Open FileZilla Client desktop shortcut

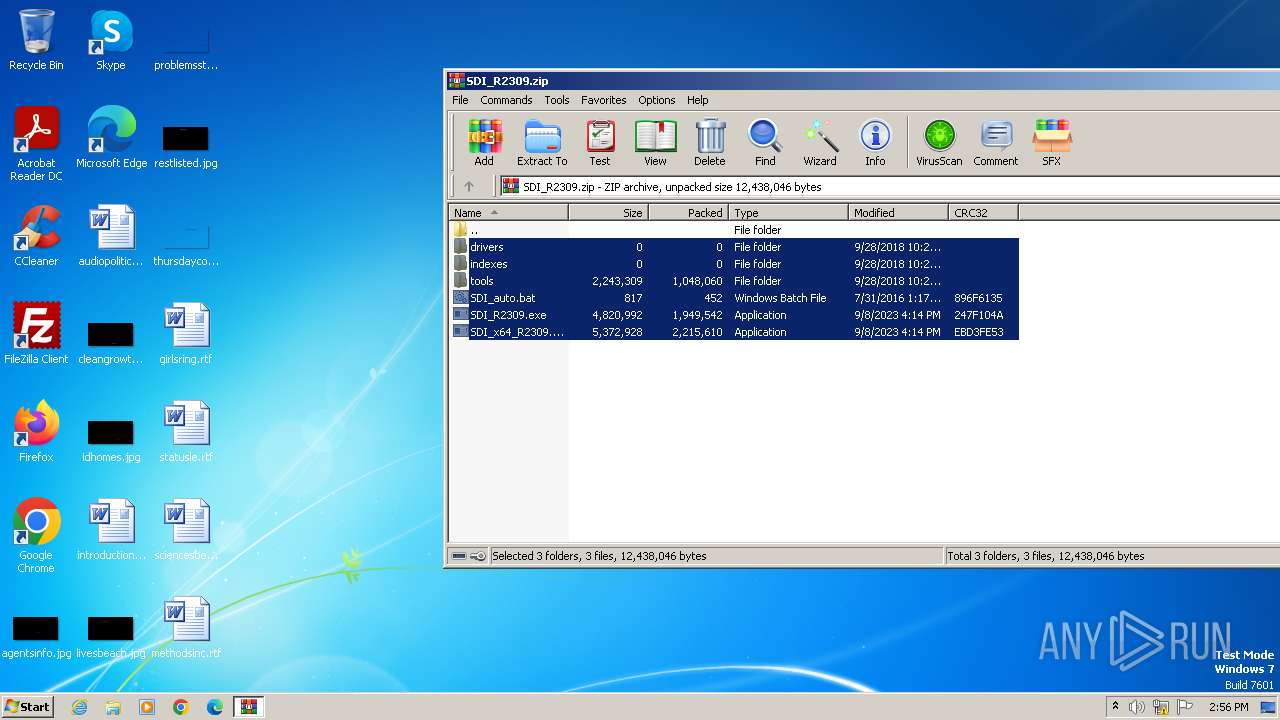(36, 334)
